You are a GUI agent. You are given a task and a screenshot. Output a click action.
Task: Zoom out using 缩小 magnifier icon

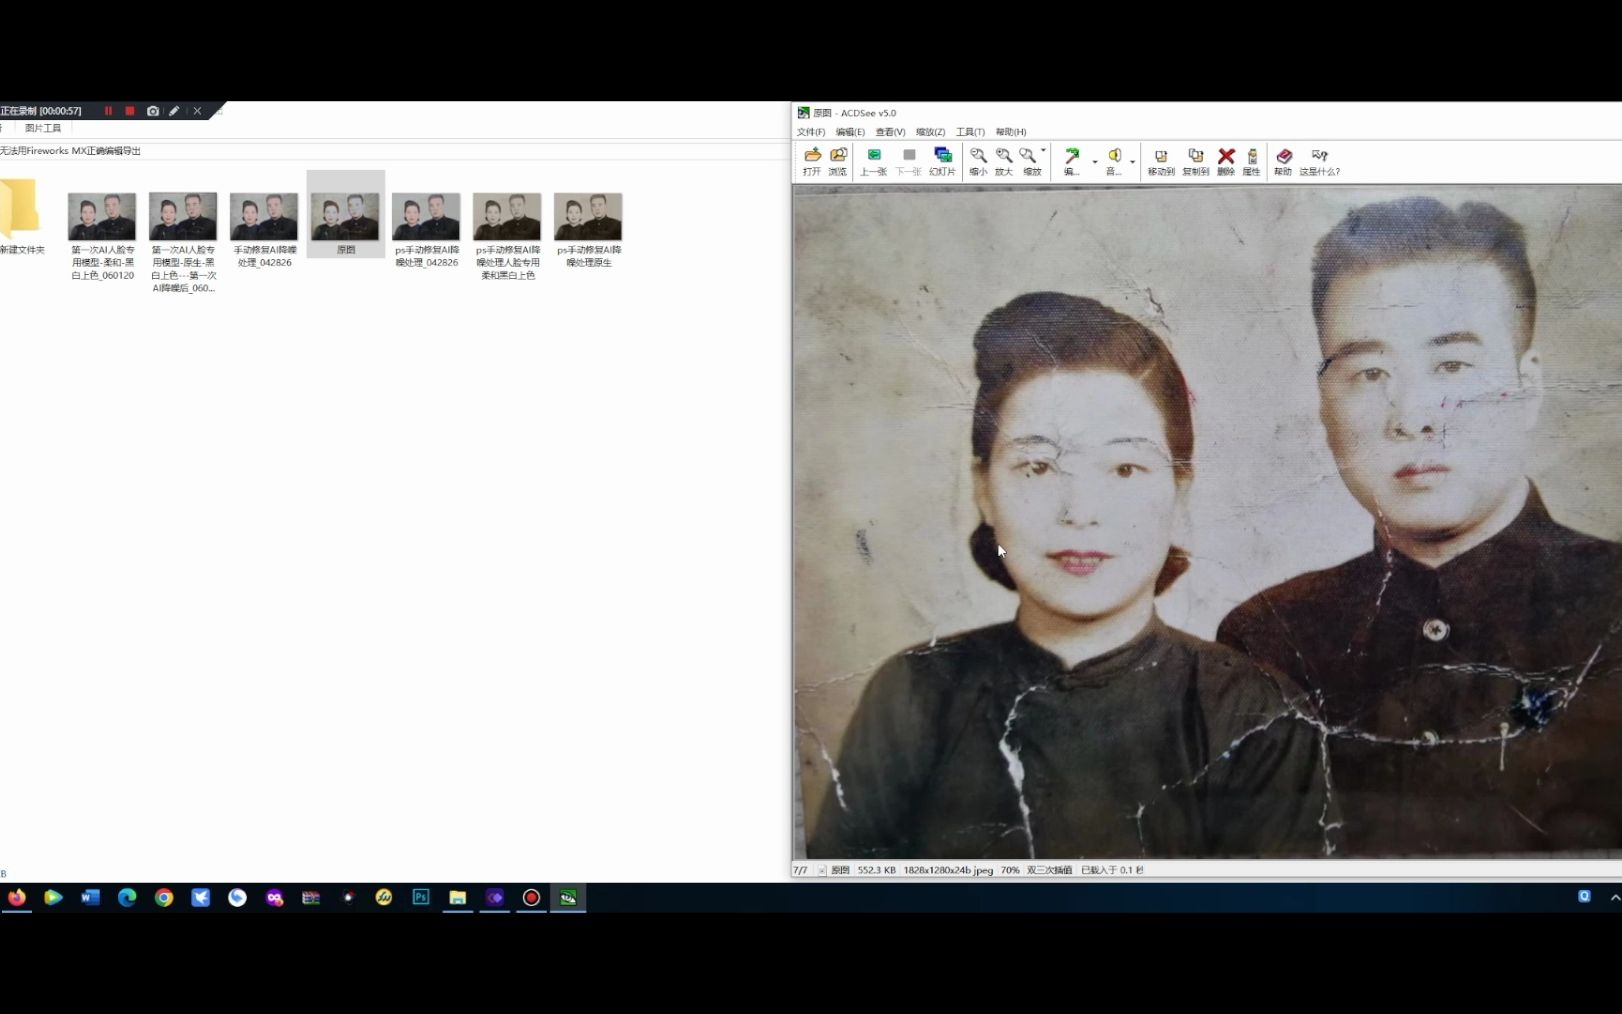coord(978,161)
